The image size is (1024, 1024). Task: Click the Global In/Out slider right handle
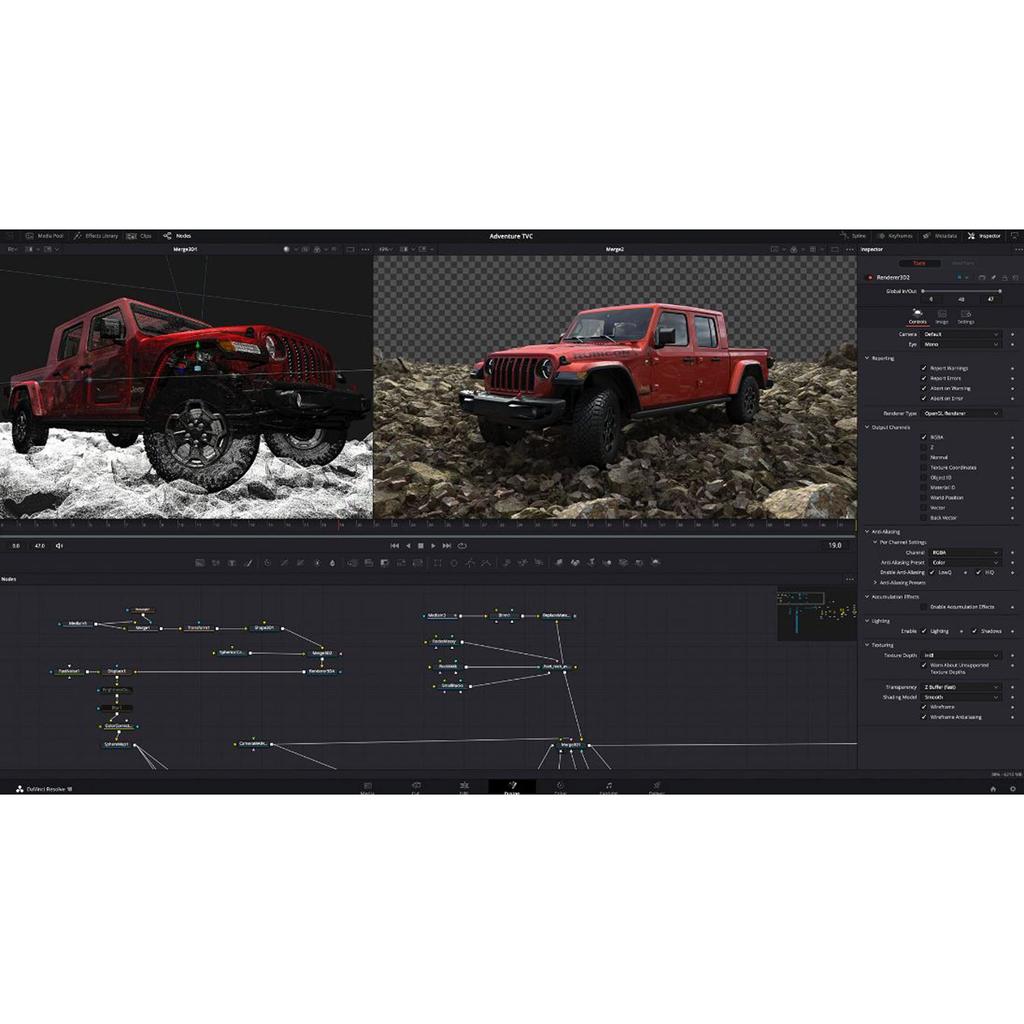(1000, 291)
